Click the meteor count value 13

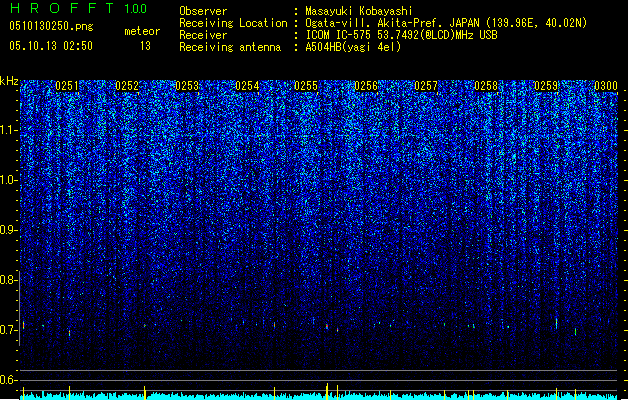click(x=145, y=46)
